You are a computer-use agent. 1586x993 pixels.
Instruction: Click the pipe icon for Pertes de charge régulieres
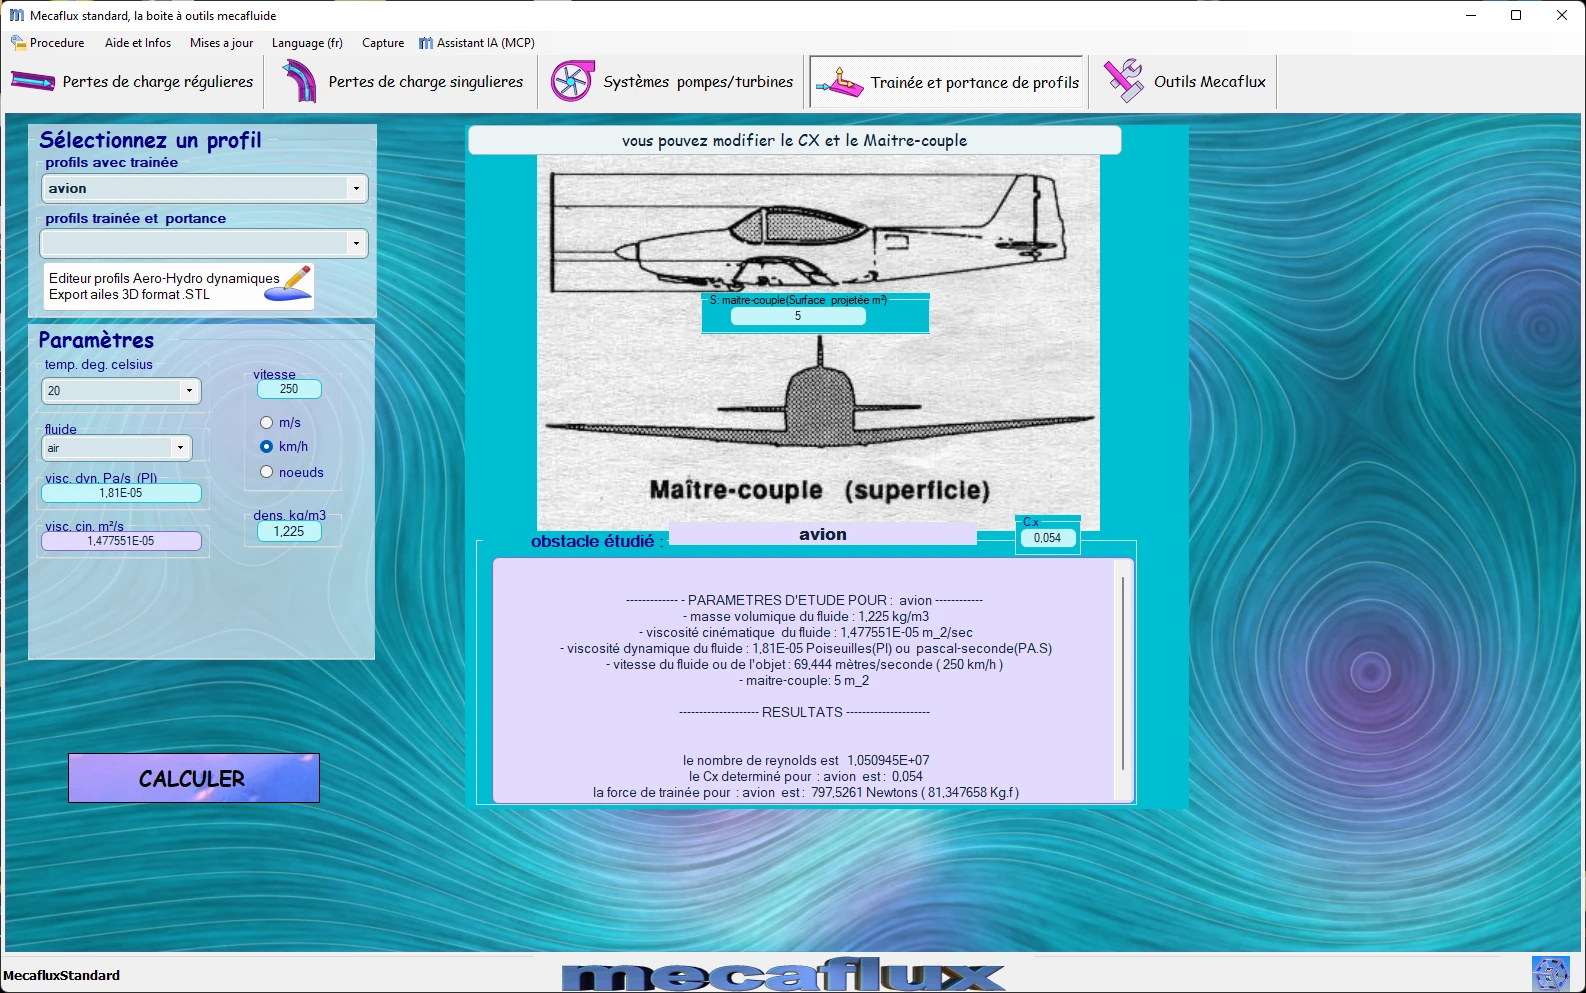tap(33, 82)
